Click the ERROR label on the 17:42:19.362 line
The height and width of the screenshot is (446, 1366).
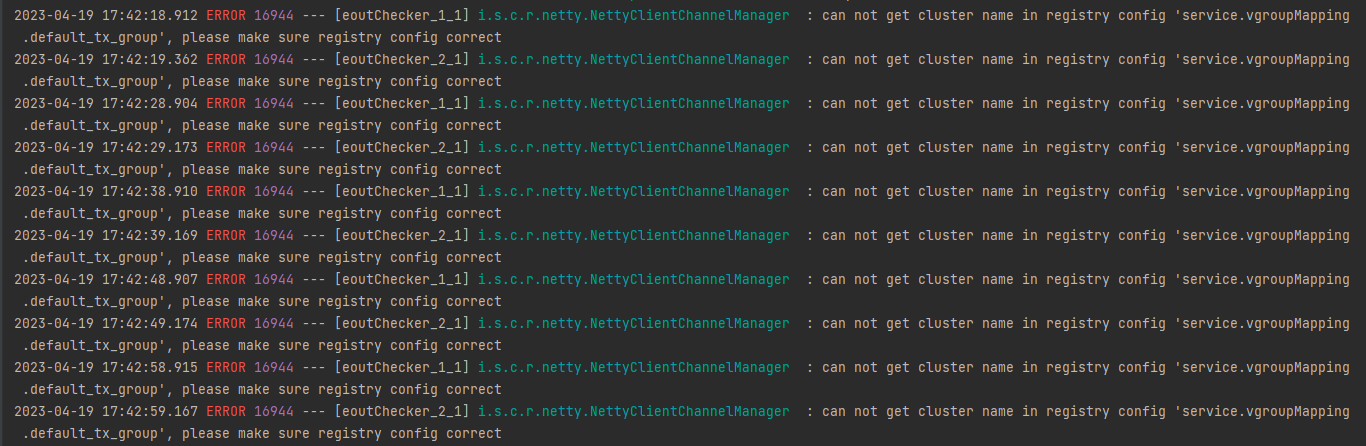[225, 60]
